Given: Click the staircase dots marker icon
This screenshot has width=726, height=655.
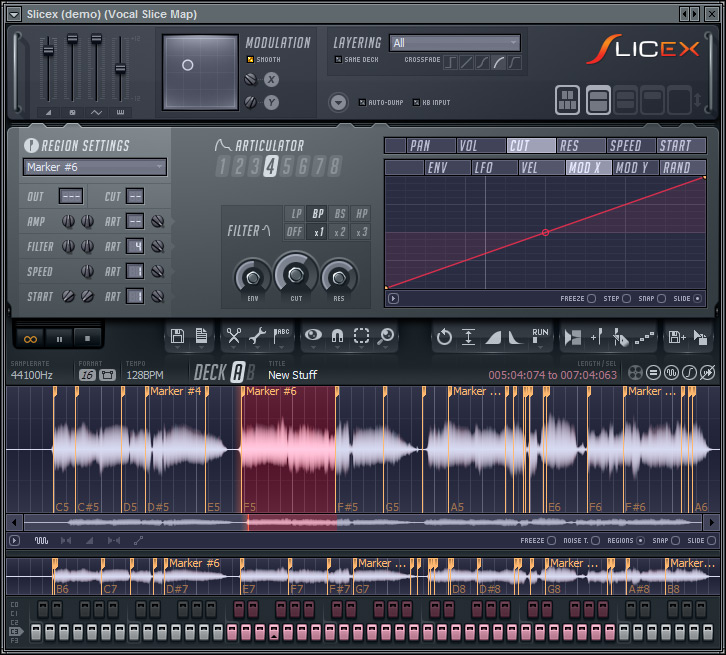Looking at the screenshot, I should pos(644,338).
